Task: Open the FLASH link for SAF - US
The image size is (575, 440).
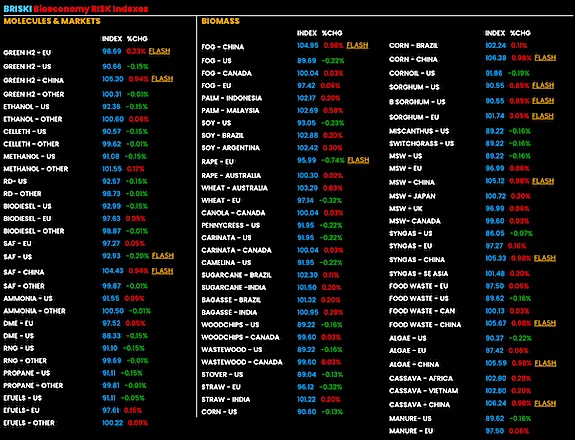Action: [x=162, y=255]
